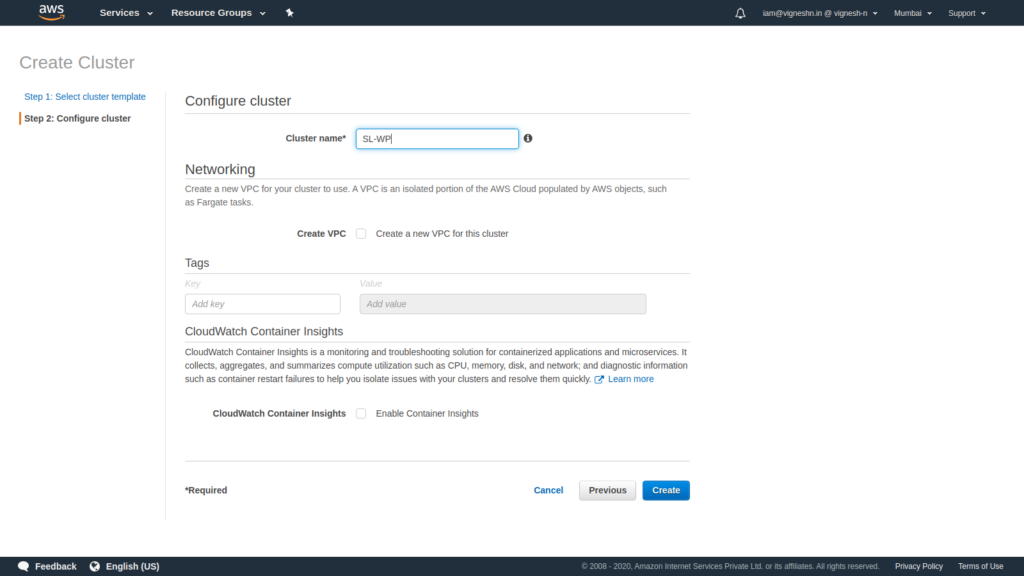Click the cluster name info icon

coord(528,138)
